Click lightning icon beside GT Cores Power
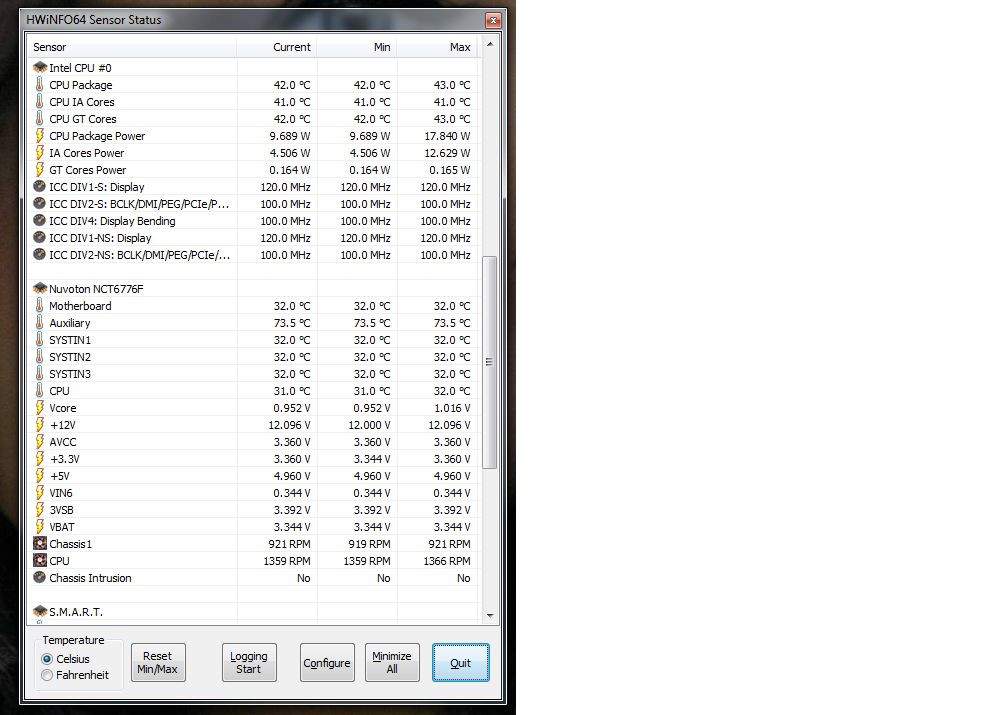 39,170
